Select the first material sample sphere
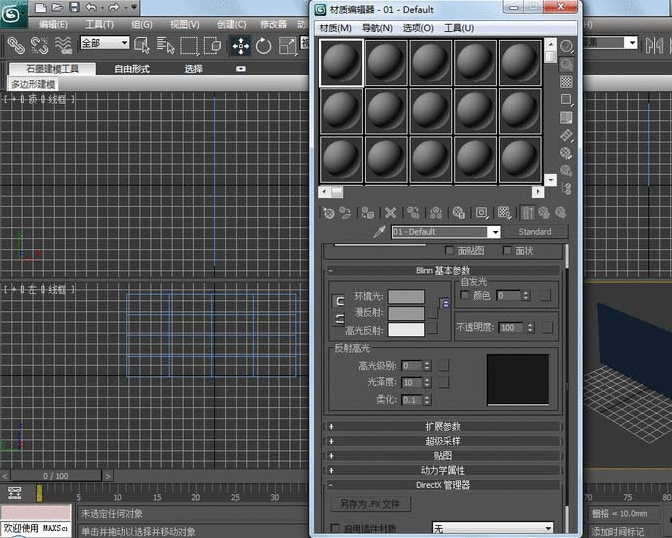Viewport: 672px width, 538px height. [341, 62]
